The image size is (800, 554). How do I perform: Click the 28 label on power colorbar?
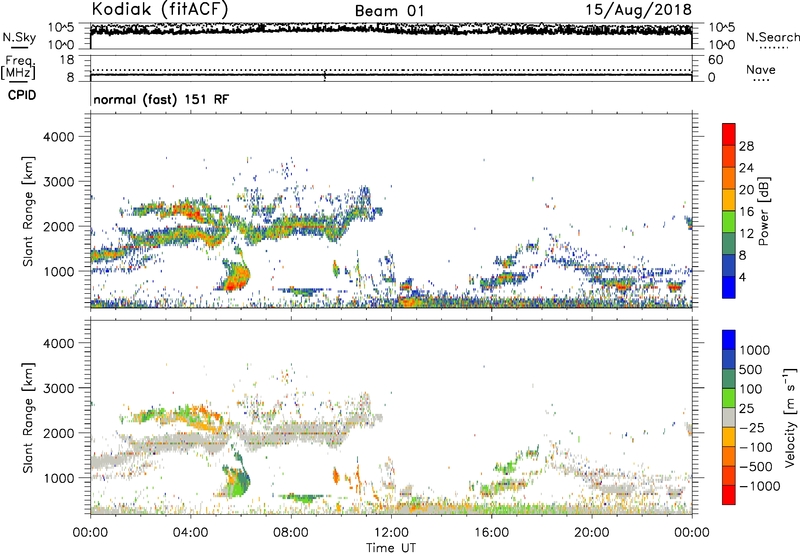(746, 146)
